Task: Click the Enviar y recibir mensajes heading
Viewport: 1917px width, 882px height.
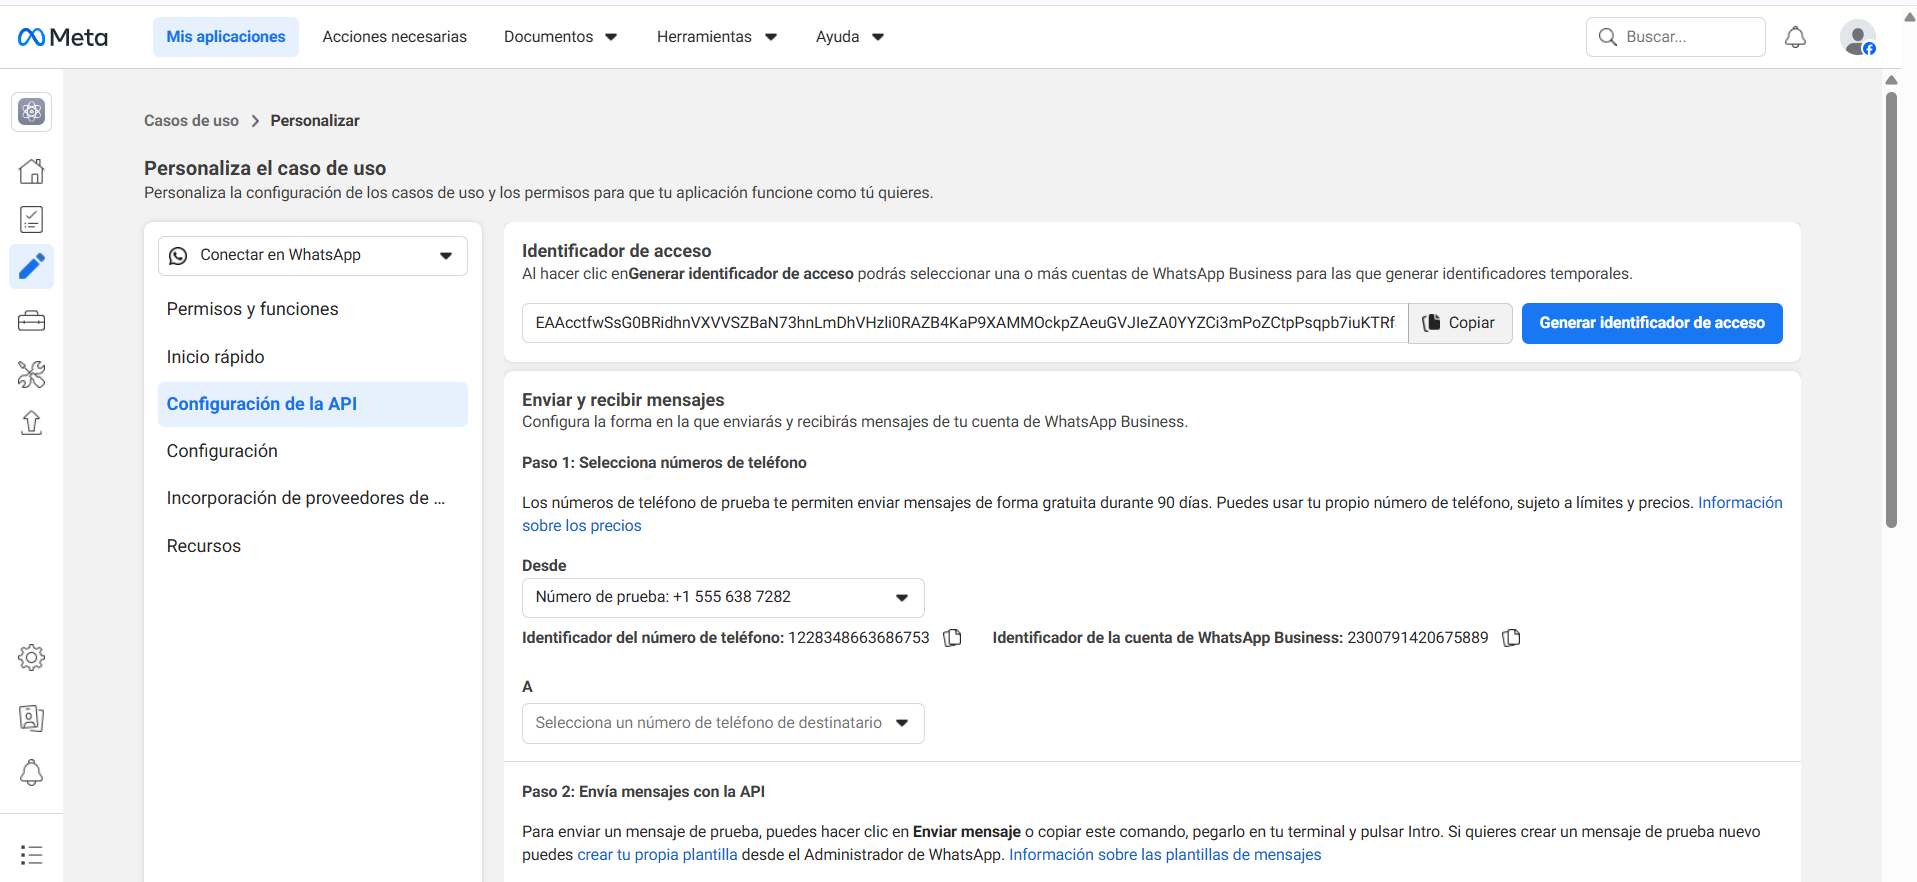Action: (x=623, y=400)
